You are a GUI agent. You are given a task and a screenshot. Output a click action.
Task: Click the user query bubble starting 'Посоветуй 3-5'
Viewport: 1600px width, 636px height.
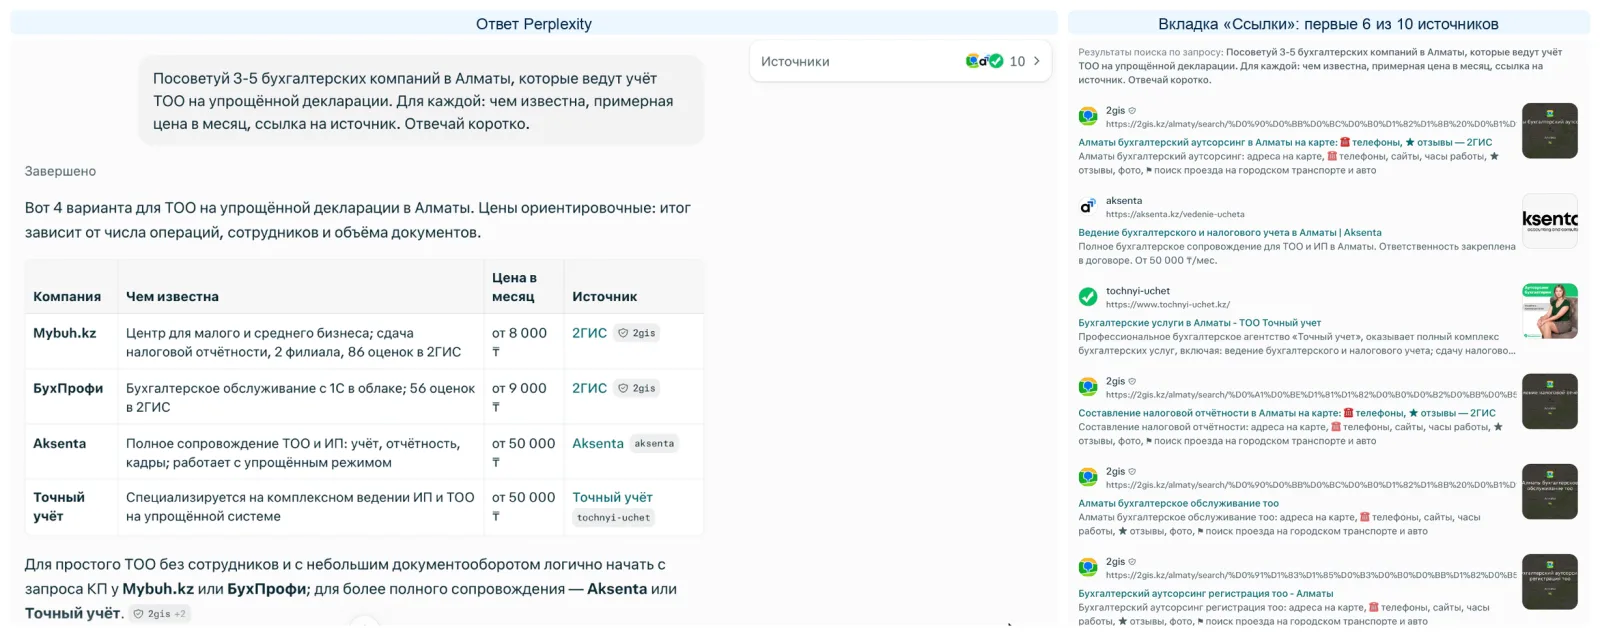point(421,101)
